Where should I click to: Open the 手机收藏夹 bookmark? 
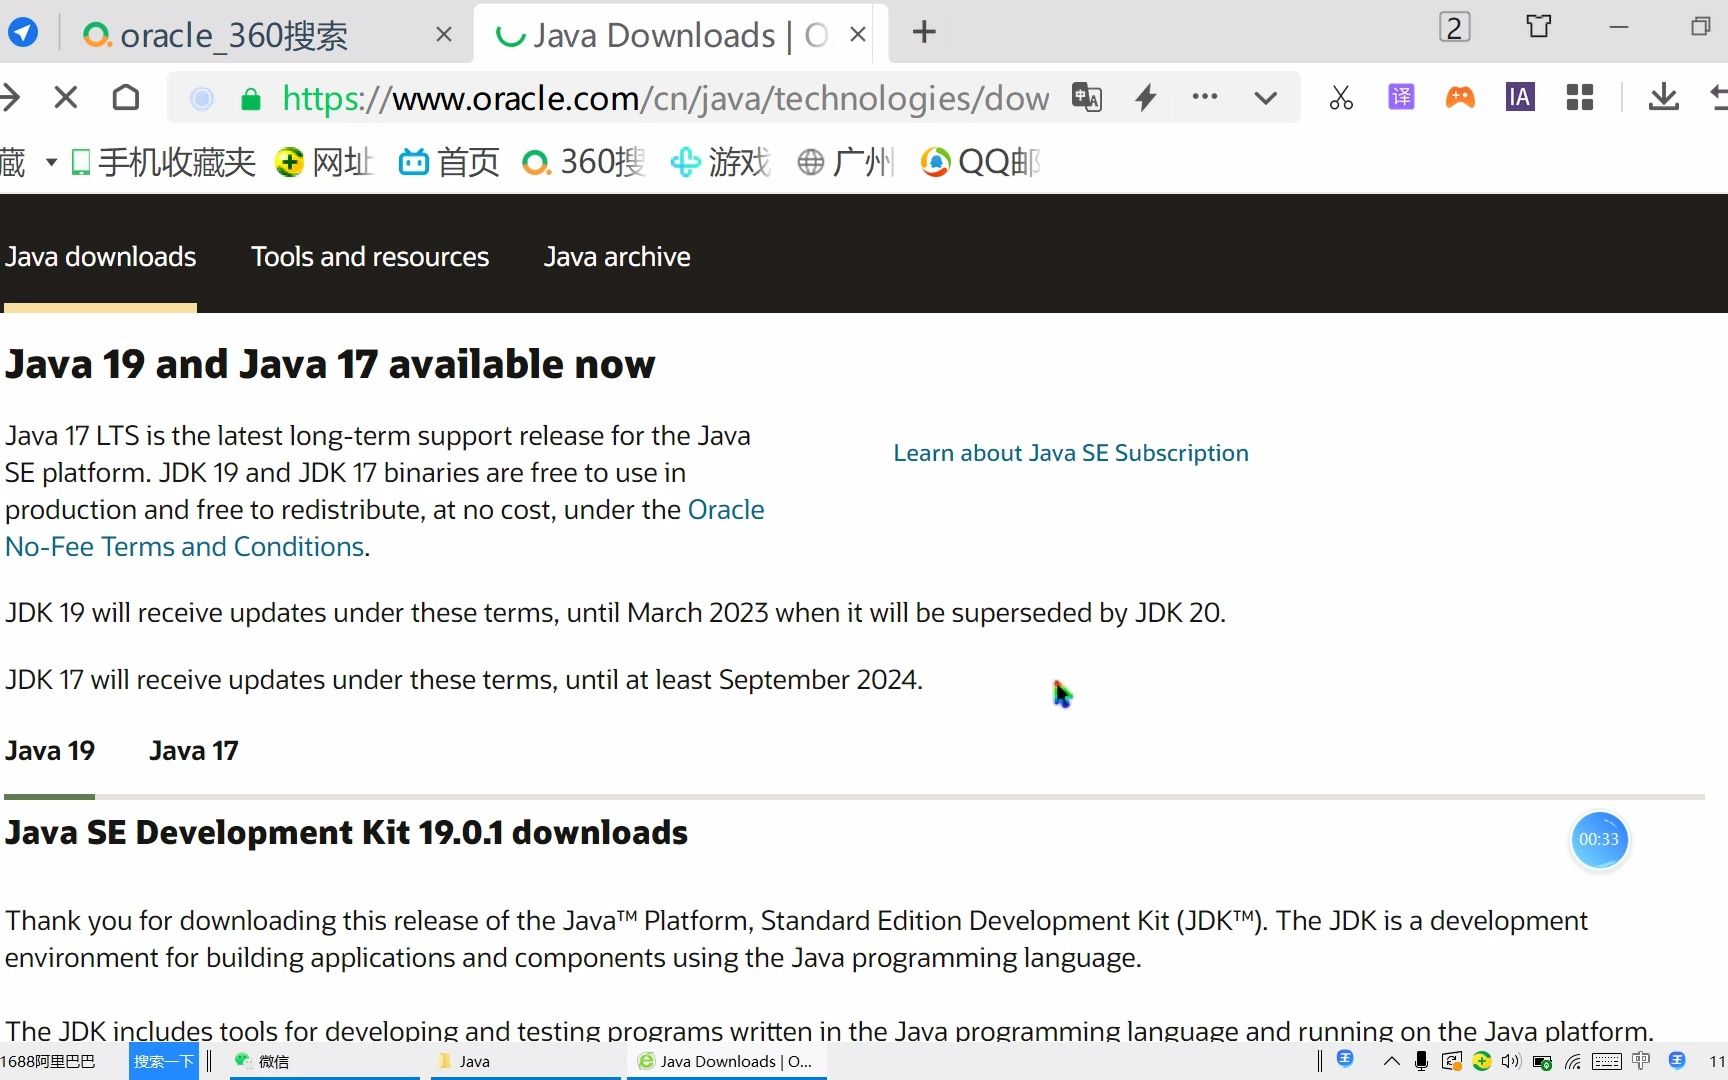(x=164, y=162)
